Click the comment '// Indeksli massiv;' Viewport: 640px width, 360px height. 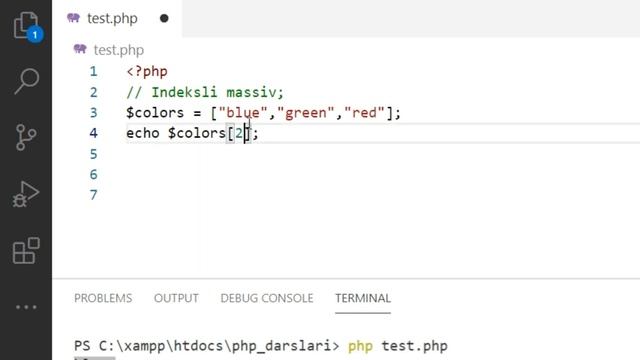click(x=205, y=92)
